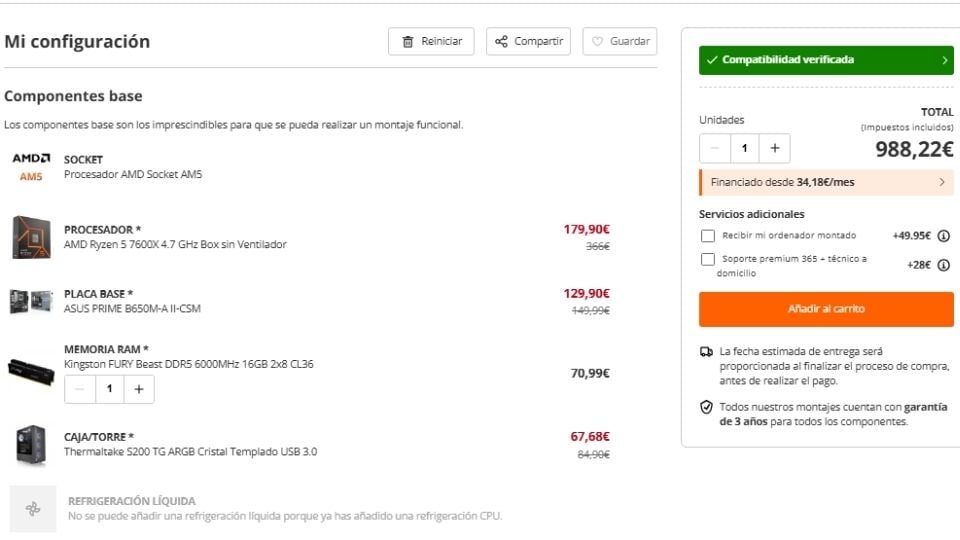Open the ASUS PRIME B650M-A motherboard thumbnail

point(31,301)
